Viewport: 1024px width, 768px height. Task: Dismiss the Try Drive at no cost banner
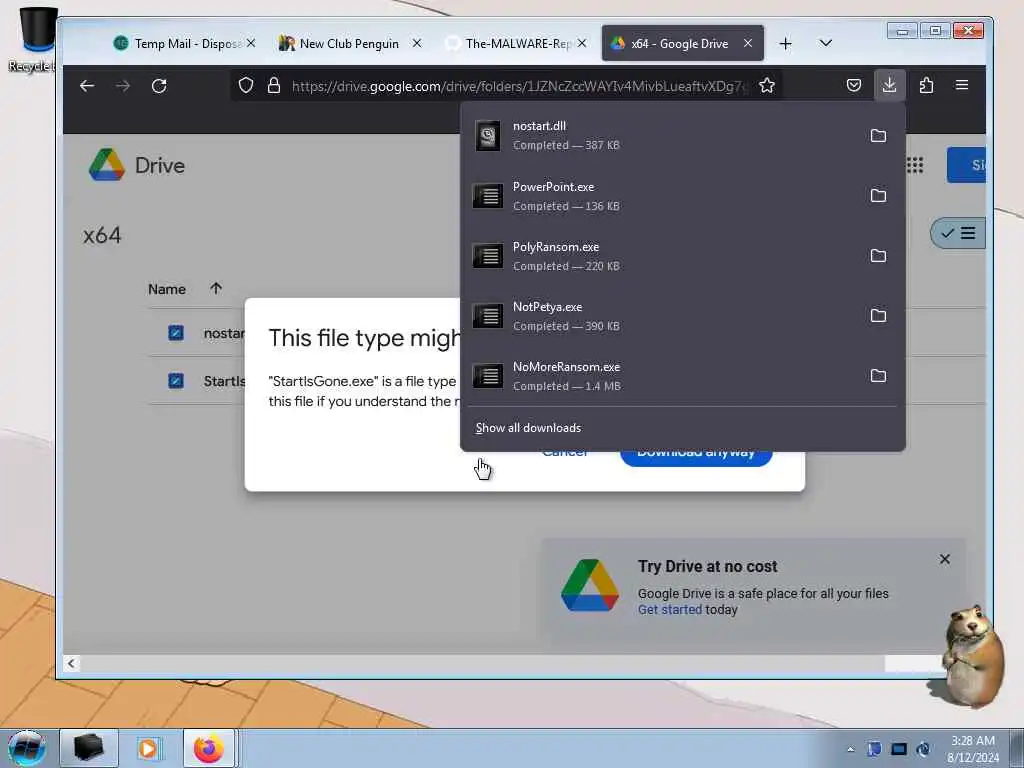pos(944,559)
